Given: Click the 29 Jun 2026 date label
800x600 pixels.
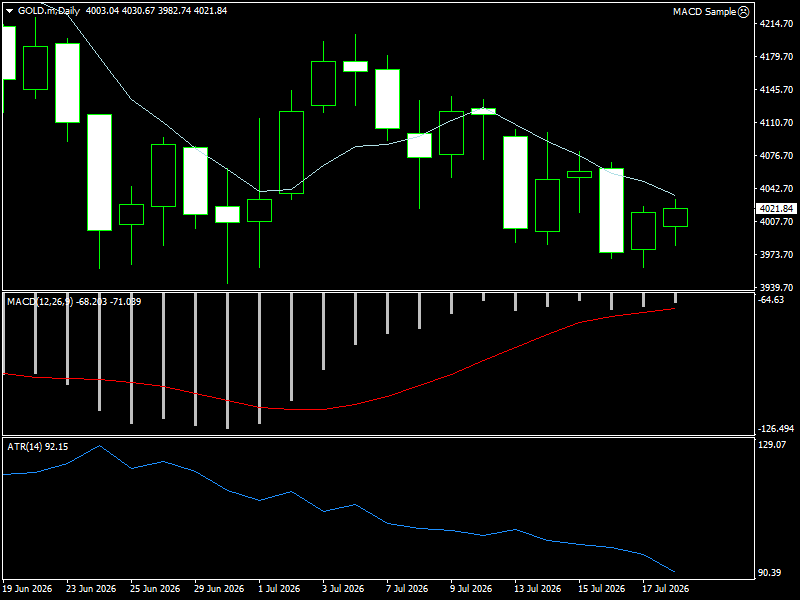Looking at the screenshot, I should [x=219, y=589].
